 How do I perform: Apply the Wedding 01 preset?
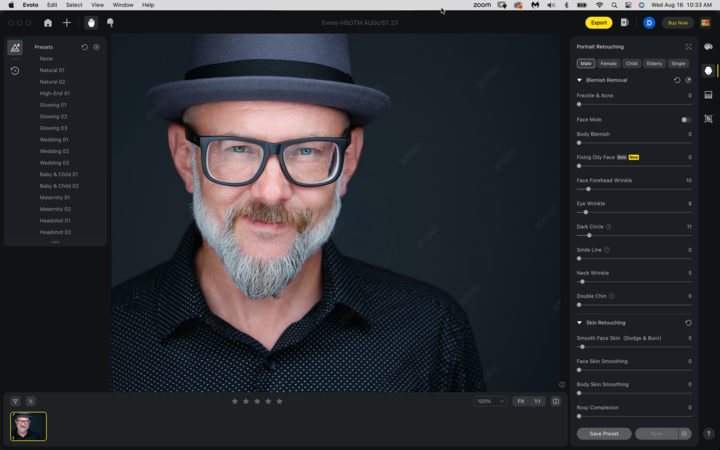point(54,140)
